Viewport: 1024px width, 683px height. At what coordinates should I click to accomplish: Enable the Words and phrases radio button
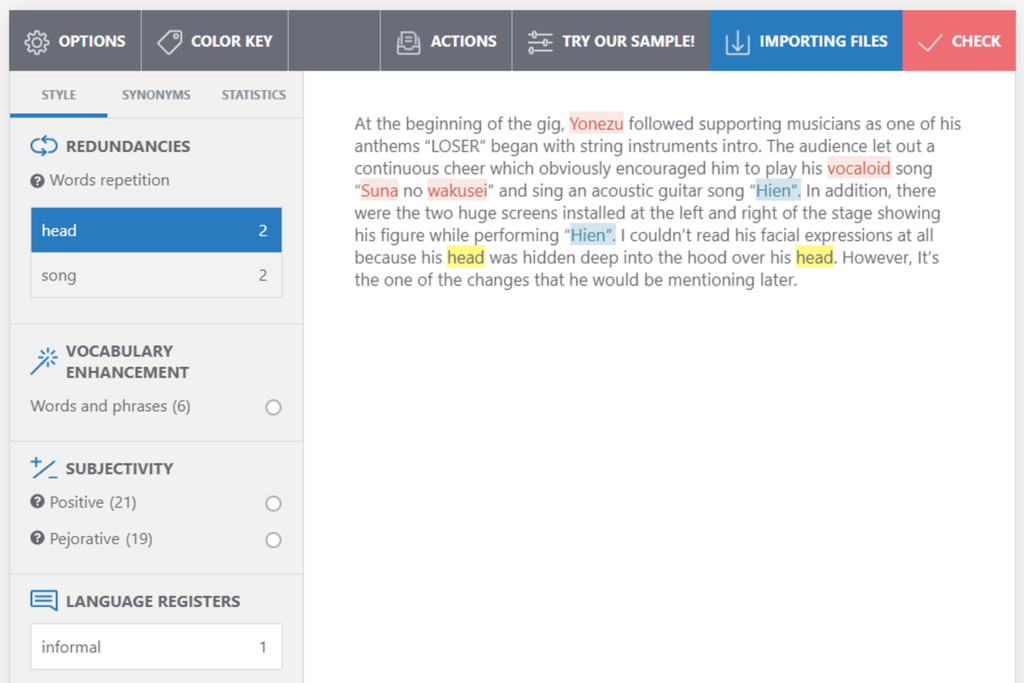click(273, 407)
